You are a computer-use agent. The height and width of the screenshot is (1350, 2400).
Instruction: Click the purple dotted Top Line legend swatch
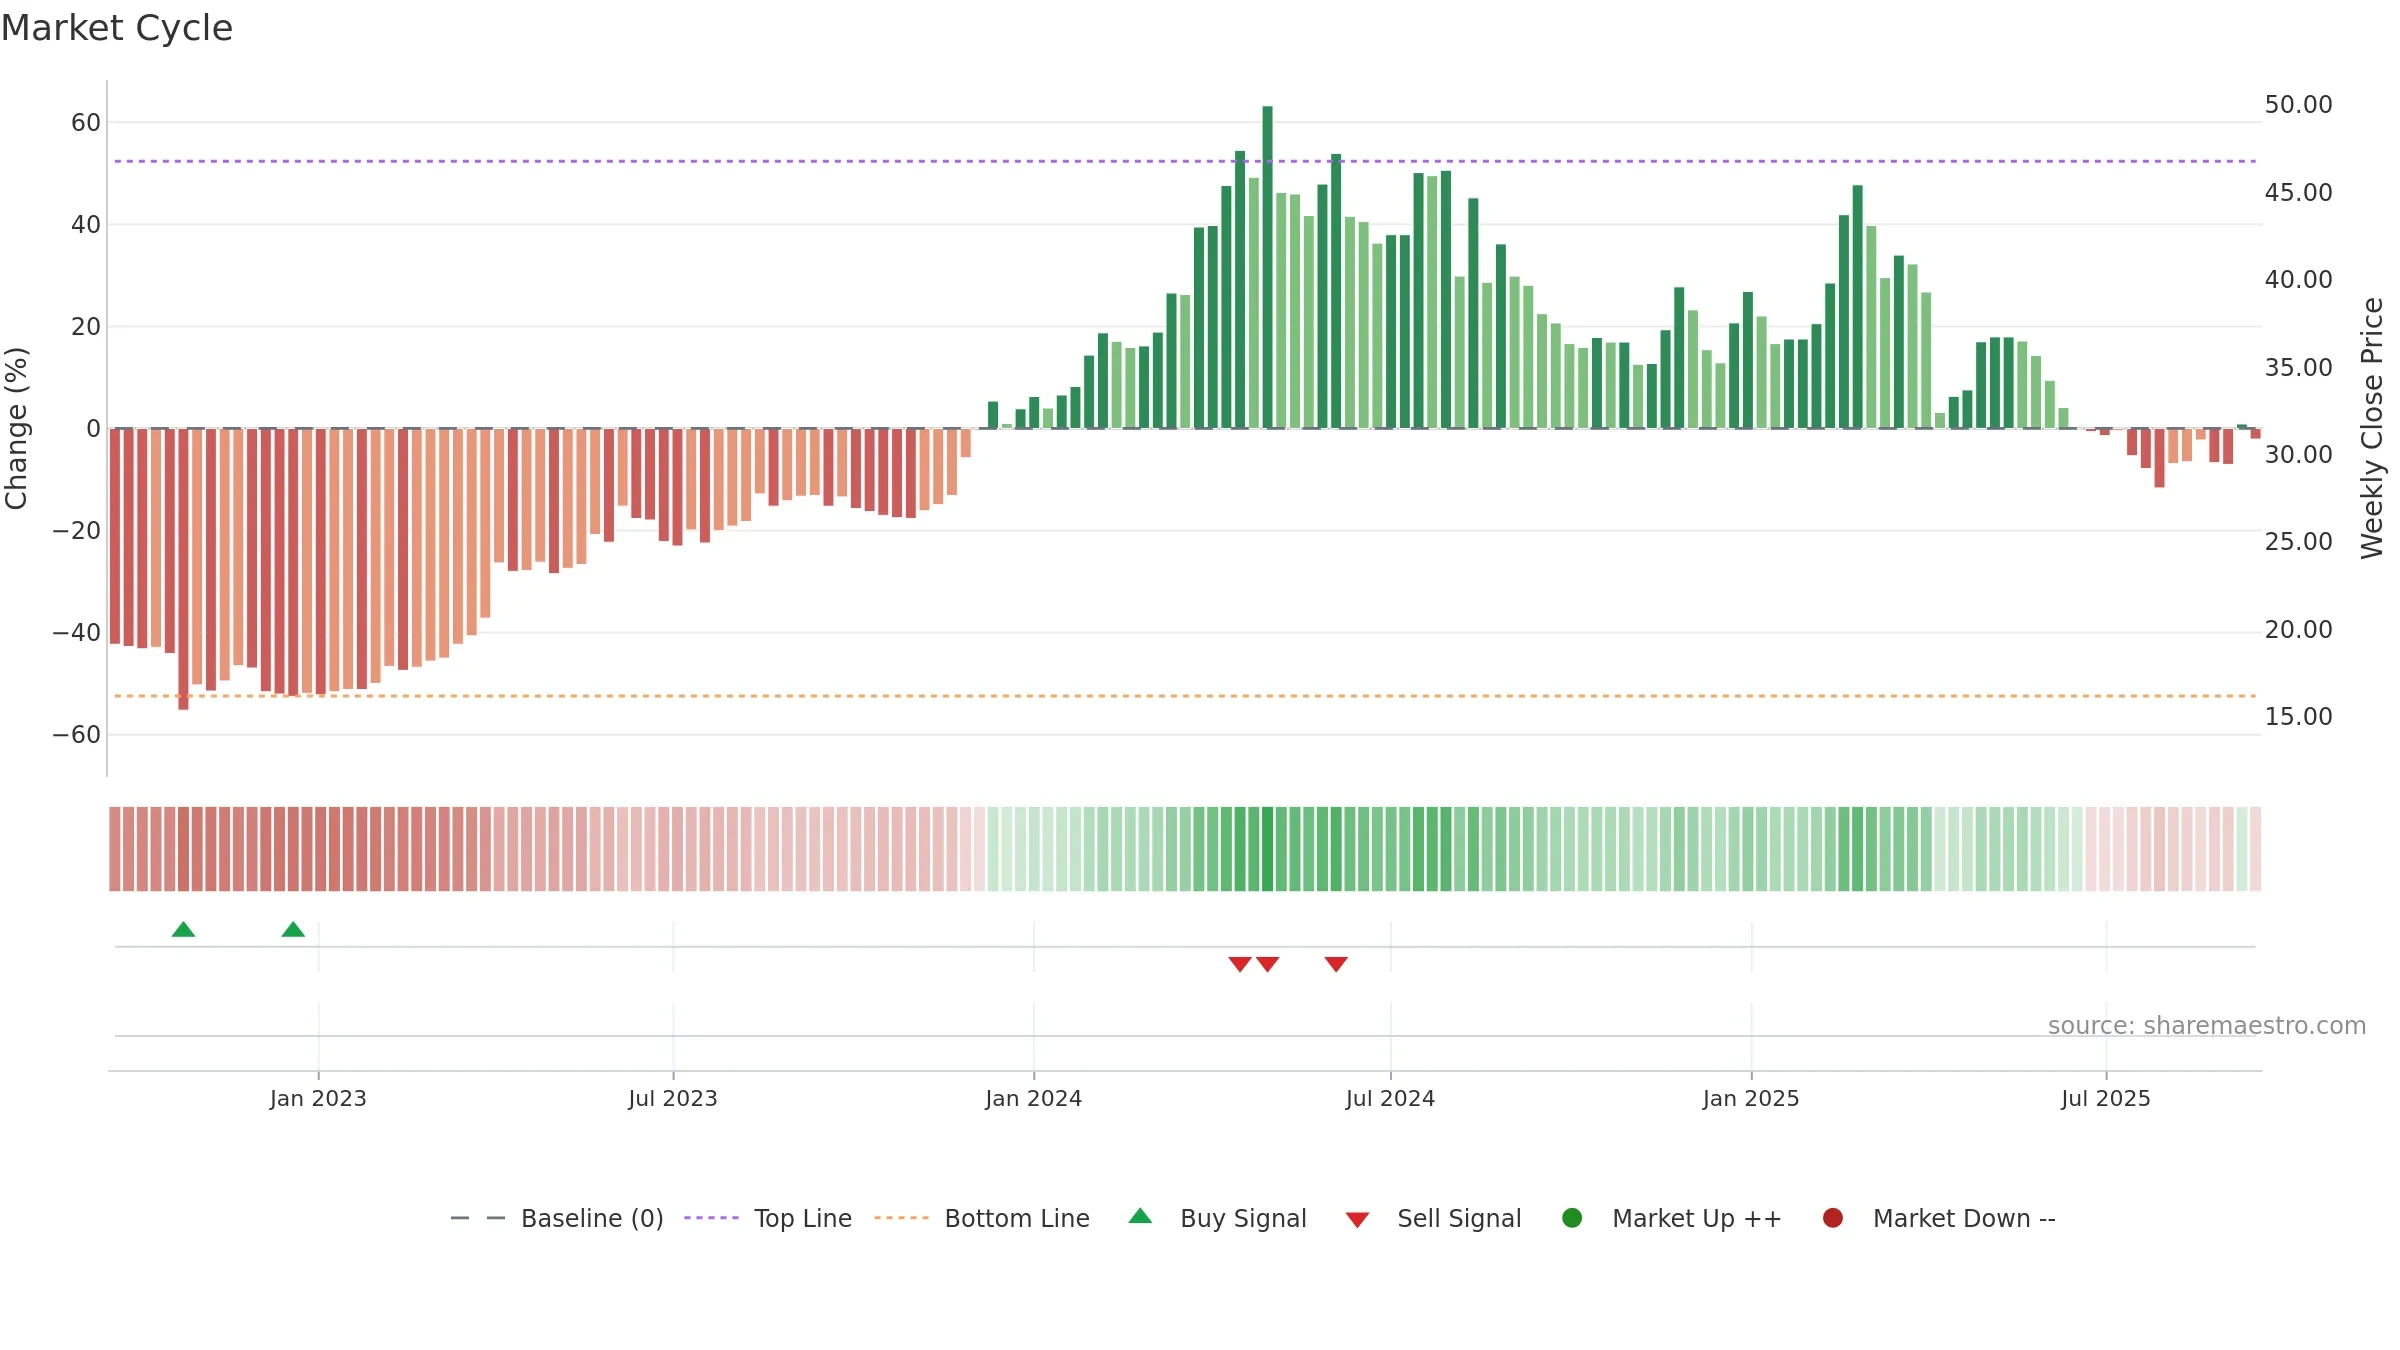(x=711, y=1218)
